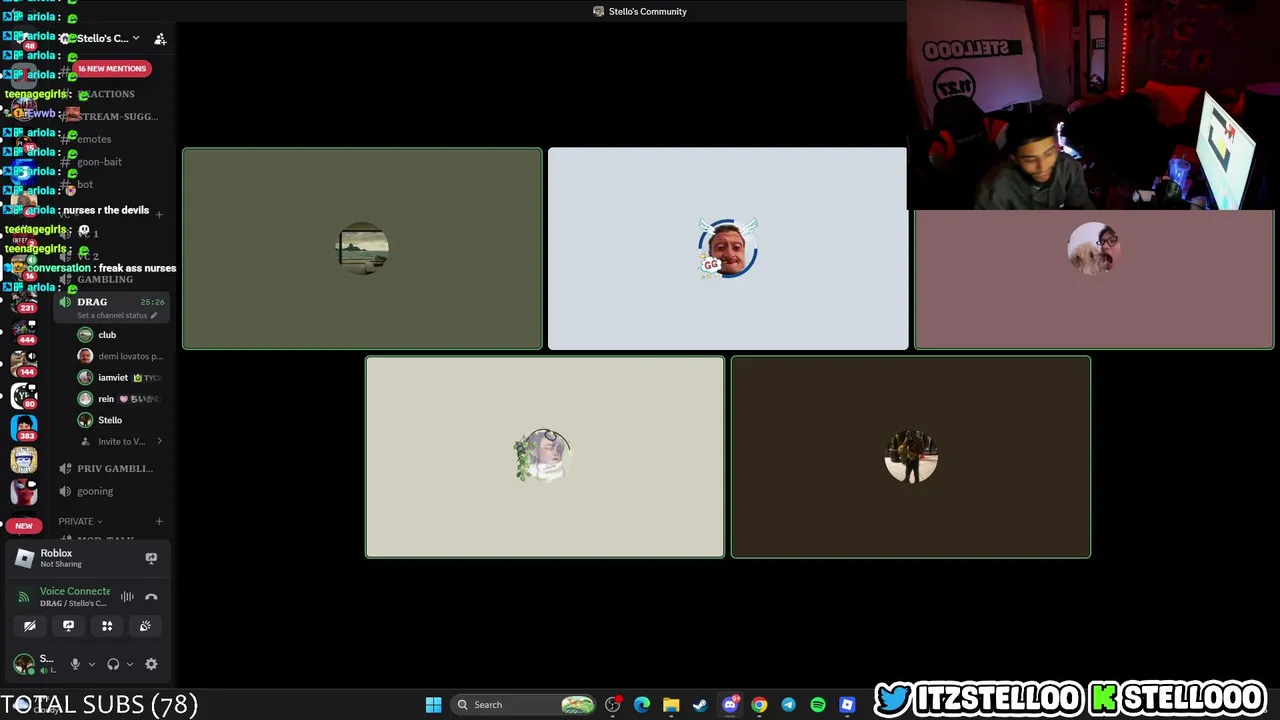The height and width of the screenshot is (720, 1280).
Task: Open the emotes text channel
Action: click(x=94, y=139)
